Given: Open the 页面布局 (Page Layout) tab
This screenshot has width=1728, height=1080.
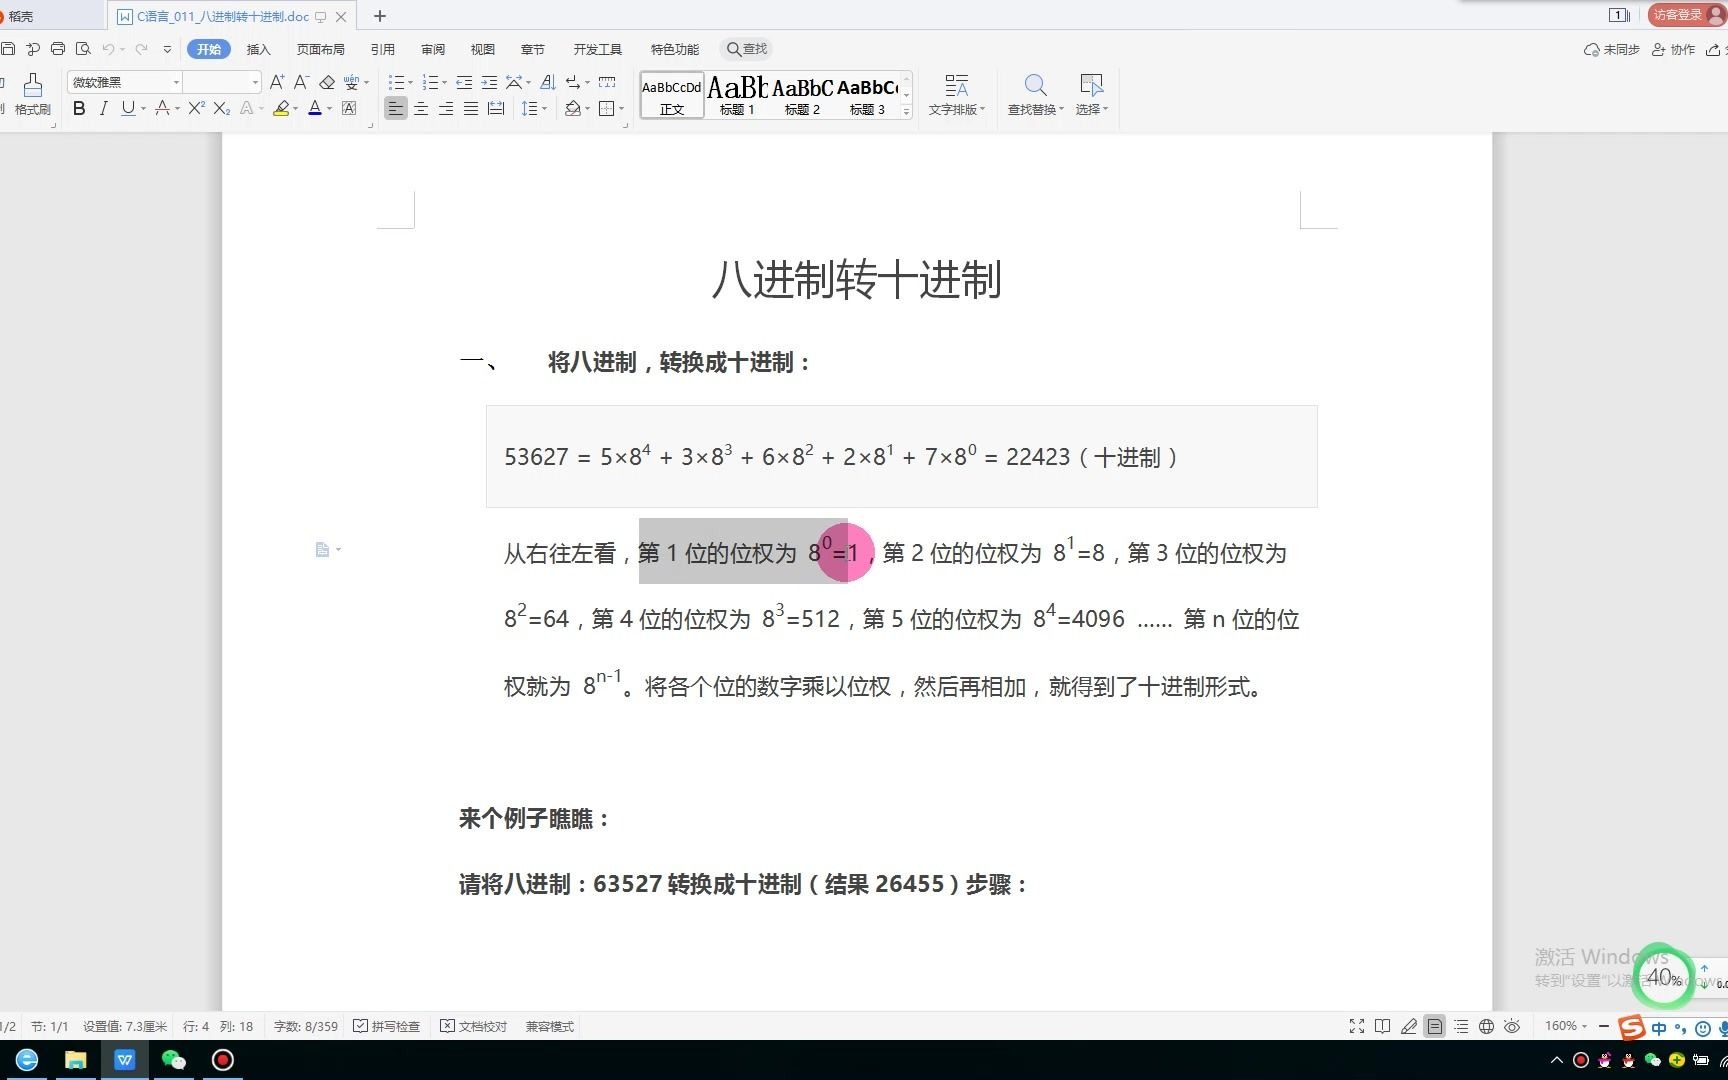Looking at the screenshot, I should (x=320, y=49).
